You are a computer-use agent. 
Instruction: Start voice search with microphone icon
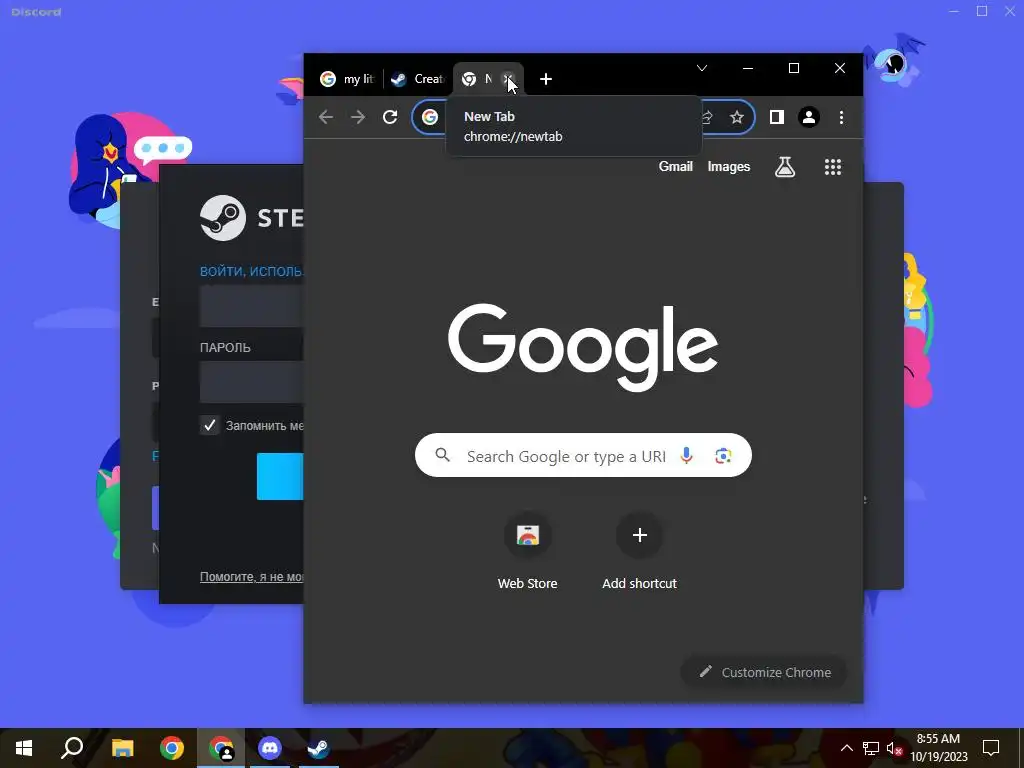tap(686, 455)
